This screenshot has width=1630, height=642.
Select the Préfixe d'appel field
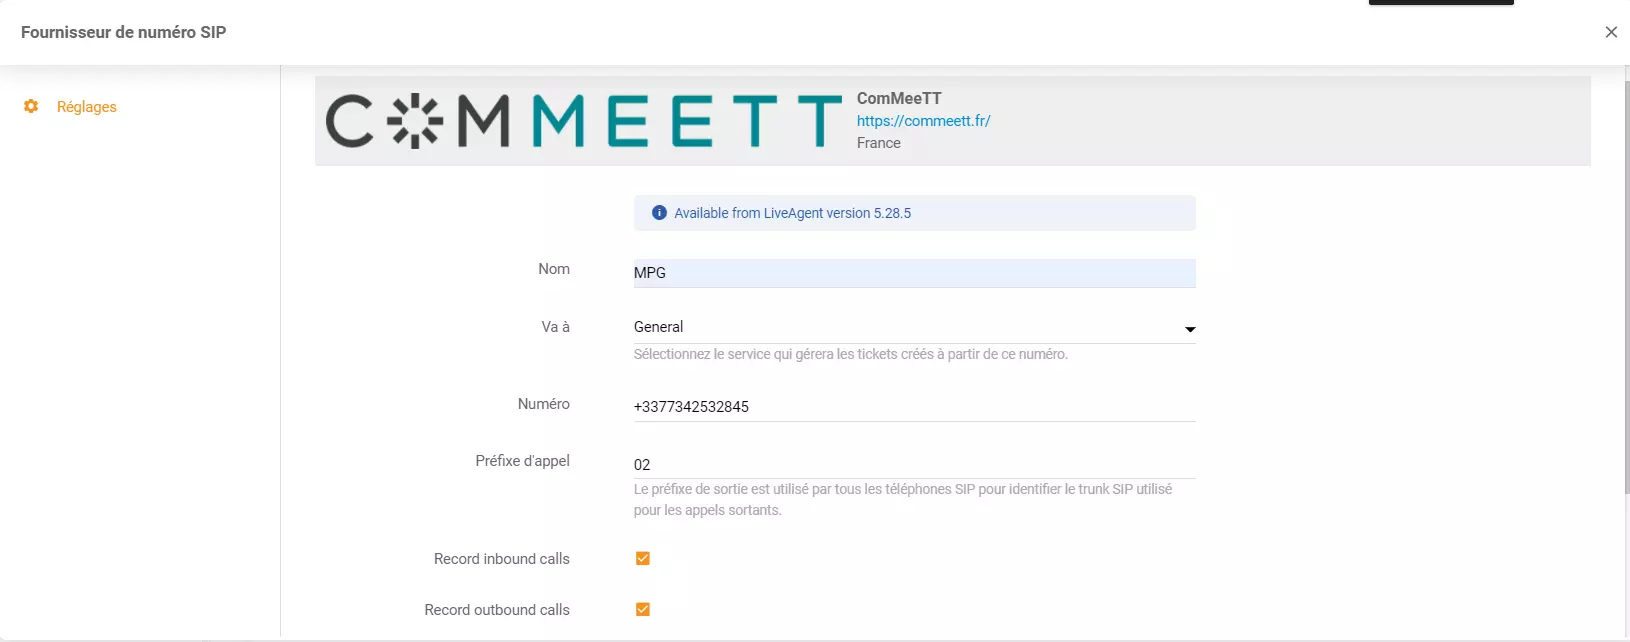pos(914,465)
